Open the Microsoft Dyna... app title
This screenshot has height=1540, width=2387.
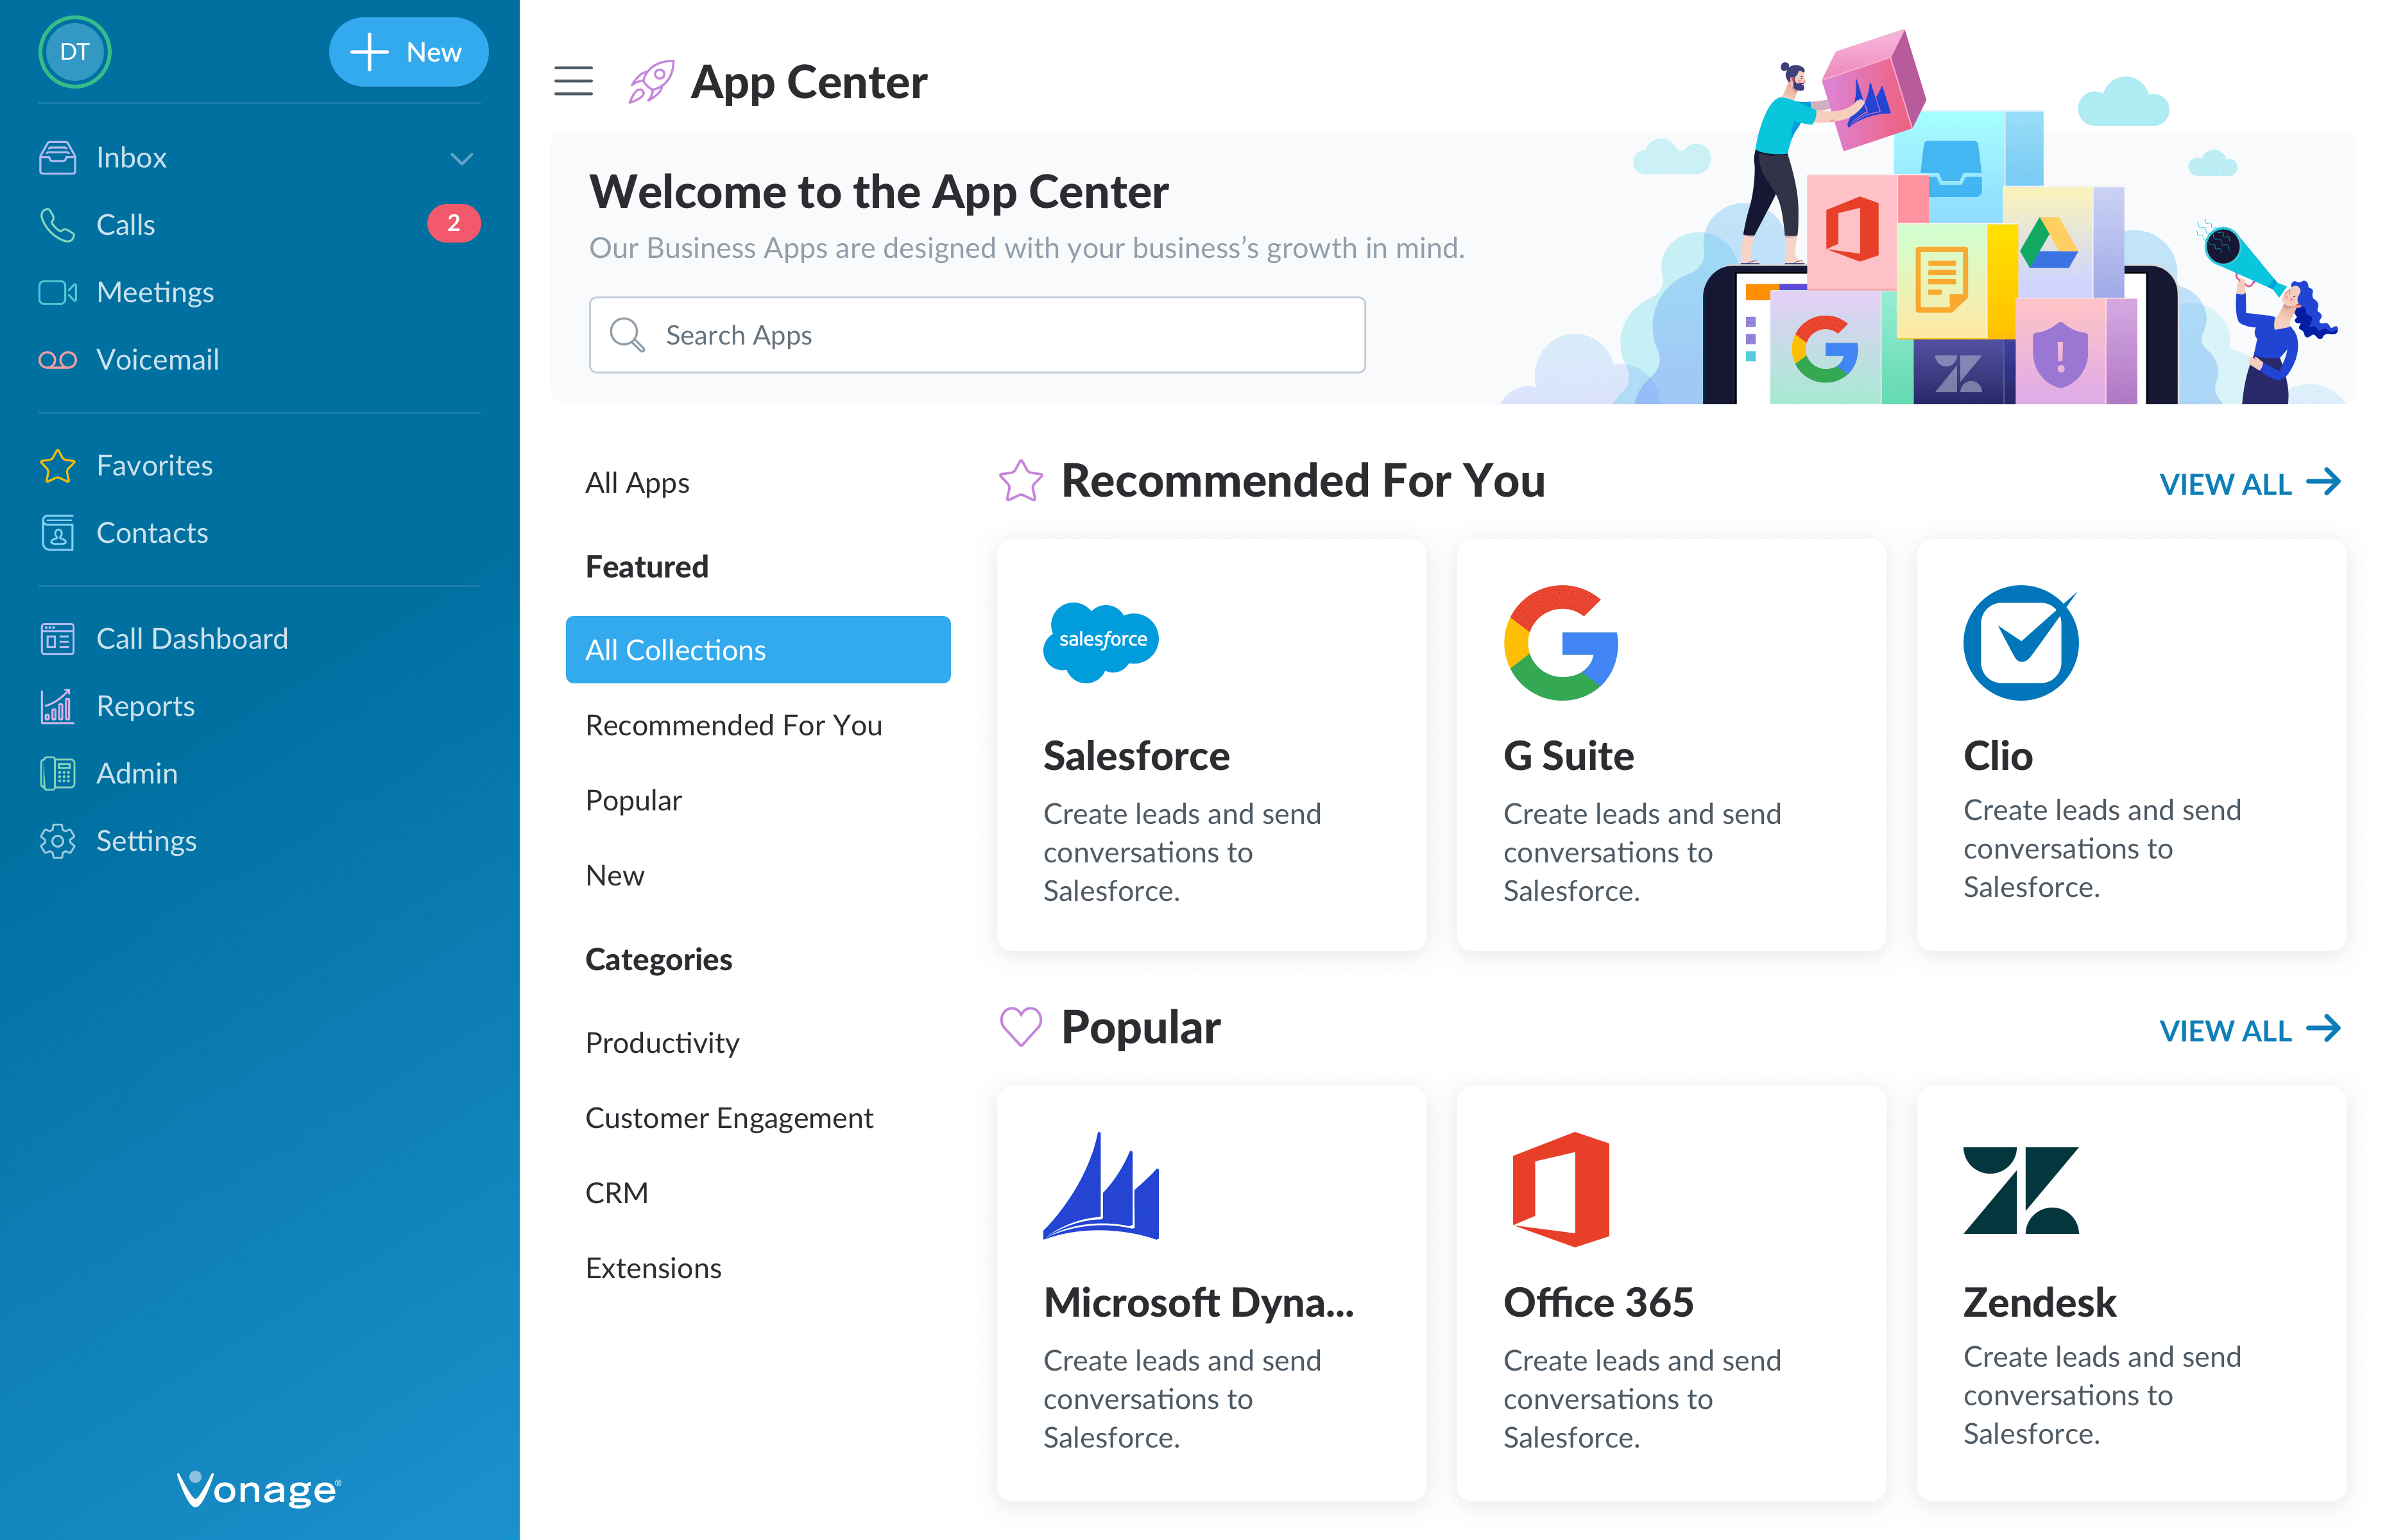tap(1198, 1303)
